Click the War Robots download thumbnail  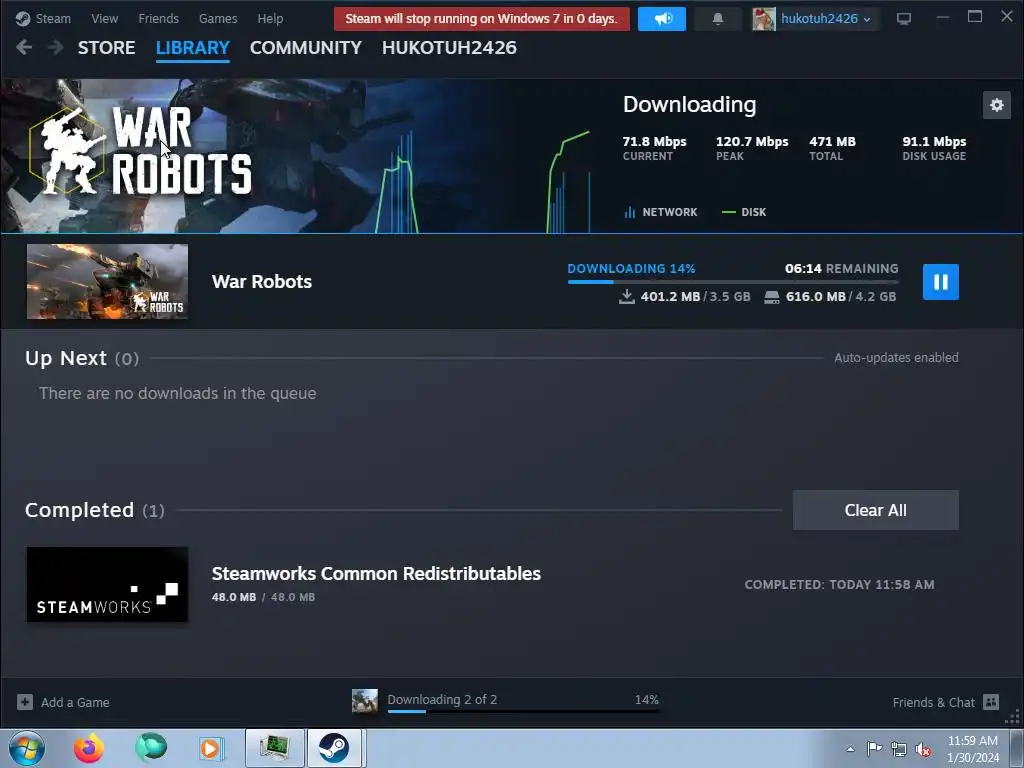point(107,281)
